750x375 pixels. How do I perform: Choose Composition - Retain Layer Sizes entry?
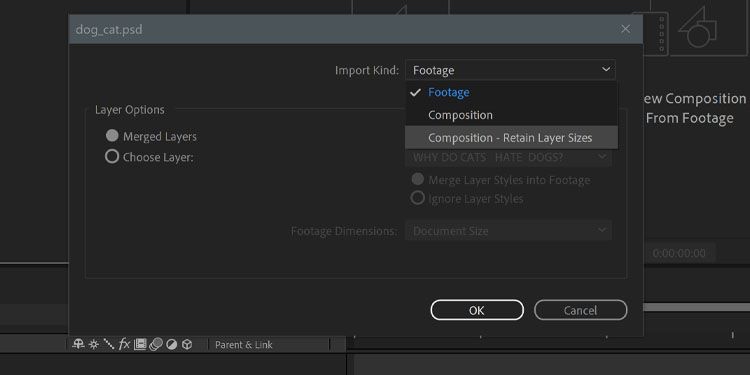point(511,138)
